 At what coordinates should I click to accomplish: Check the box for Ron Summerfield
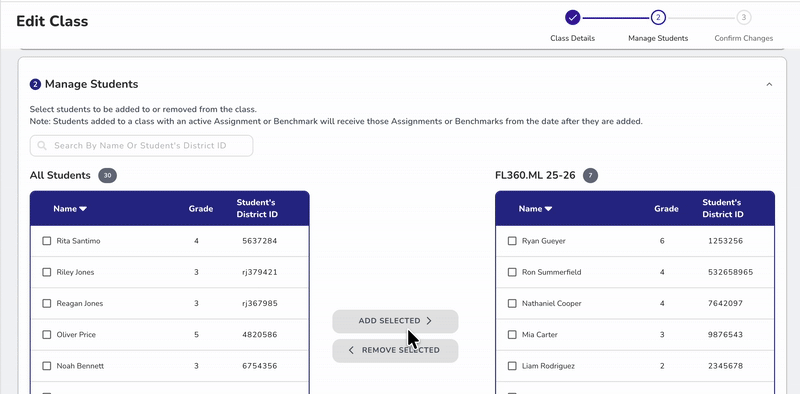pyautogui.click(x=512, y=273)
